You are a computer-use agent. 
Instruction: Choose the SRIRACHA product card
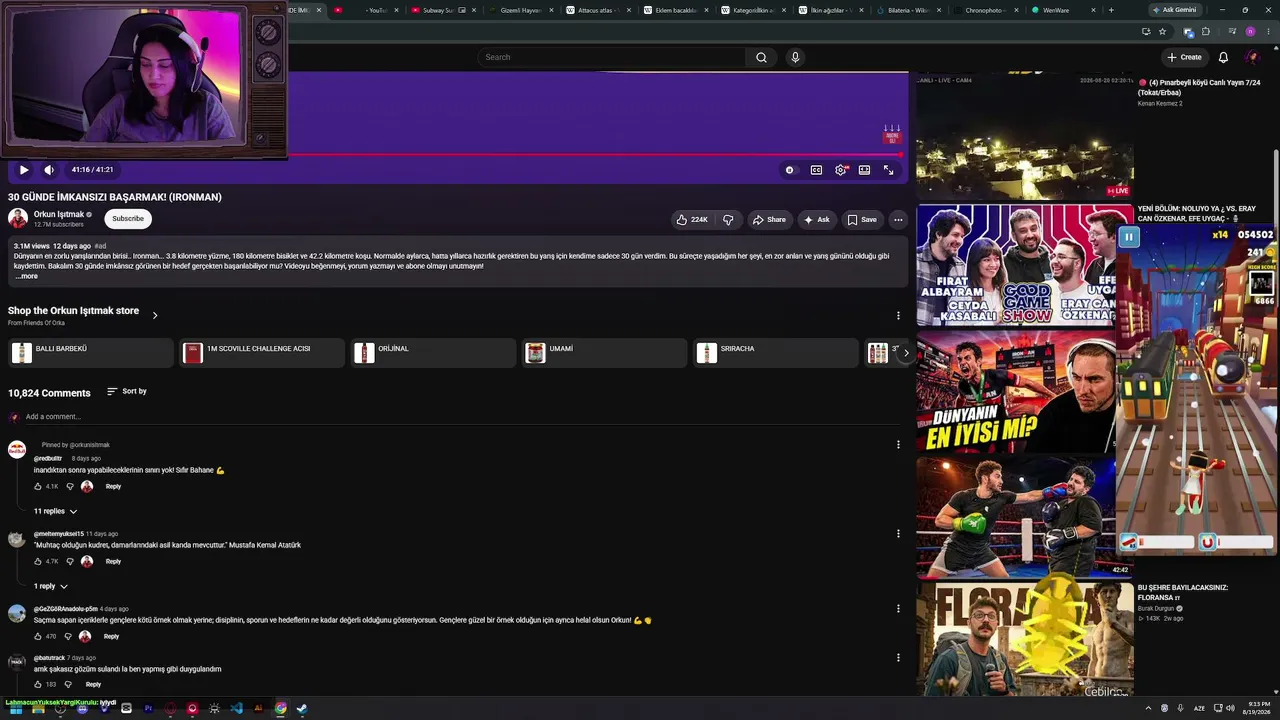coord(775,352)
